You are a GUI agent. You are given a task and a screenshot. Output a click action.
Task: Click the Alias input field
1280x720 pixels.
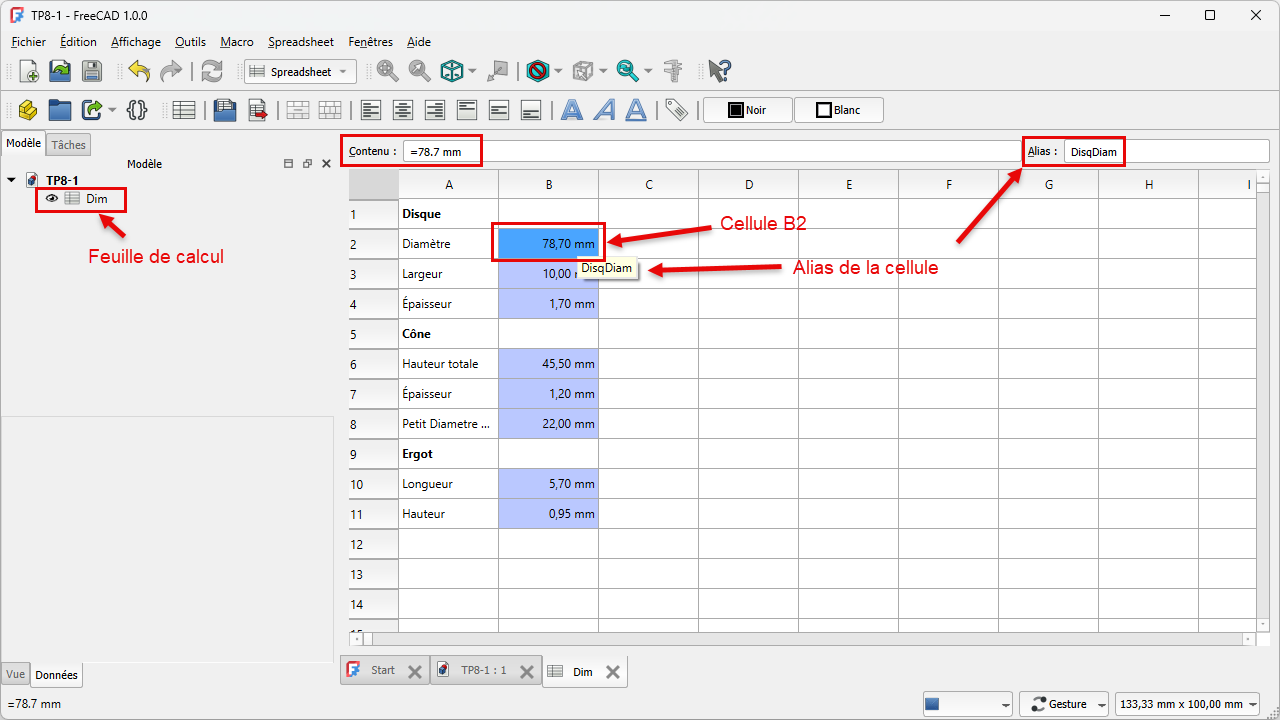pyautogui.click(x=1166, y=152)
